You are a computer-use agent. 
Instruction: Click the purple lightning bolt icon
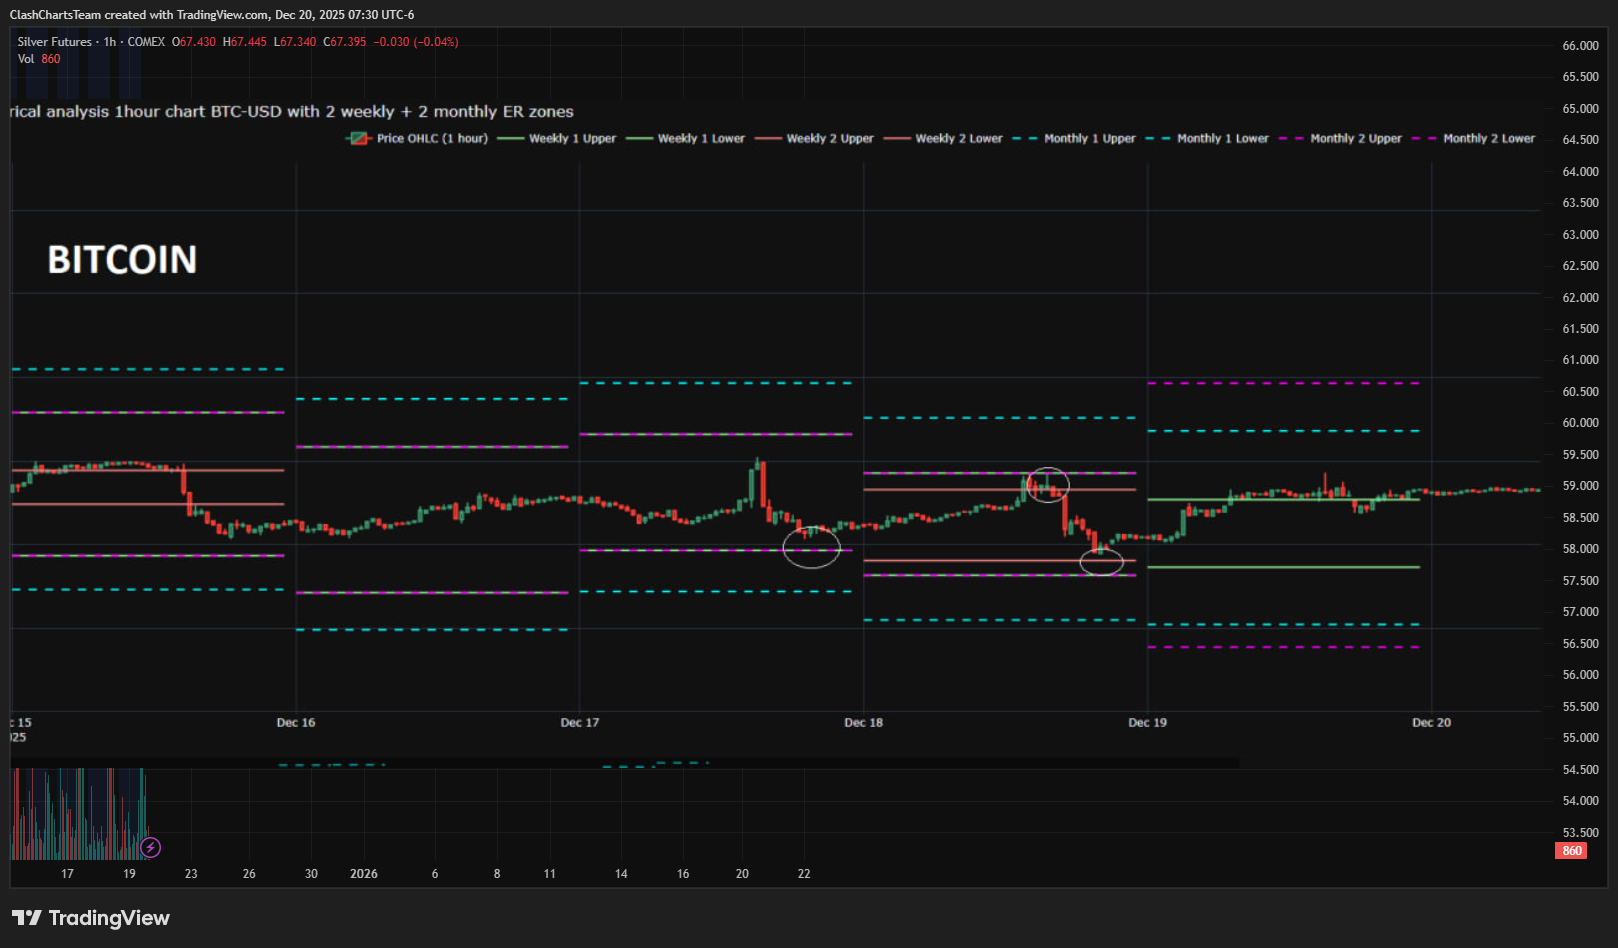coord(150,848)
